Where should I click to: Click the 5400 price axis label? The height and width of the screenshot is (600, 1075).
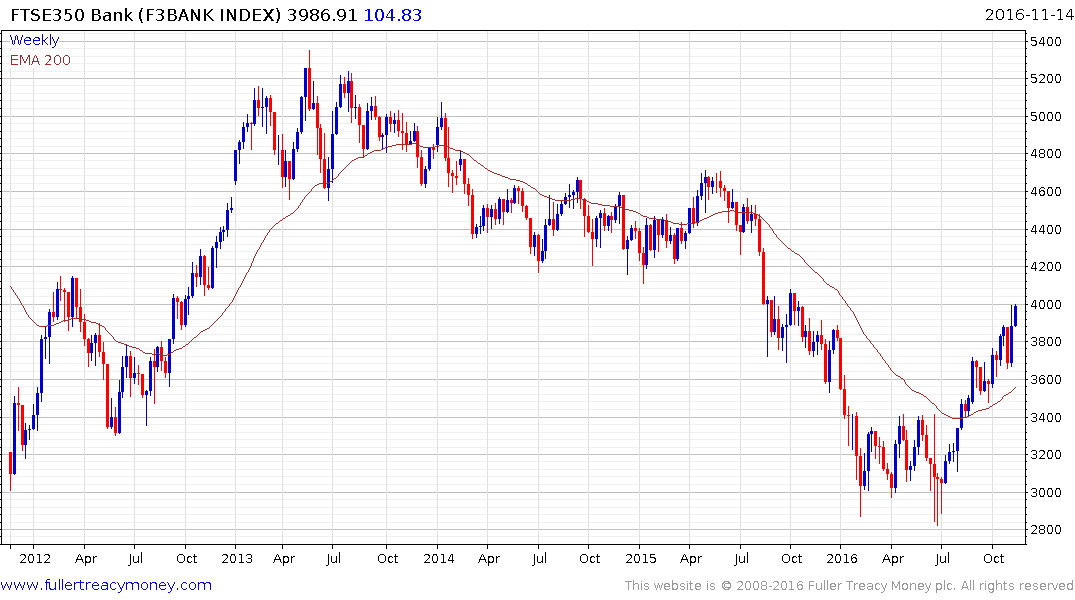[x=1046, y=42]
